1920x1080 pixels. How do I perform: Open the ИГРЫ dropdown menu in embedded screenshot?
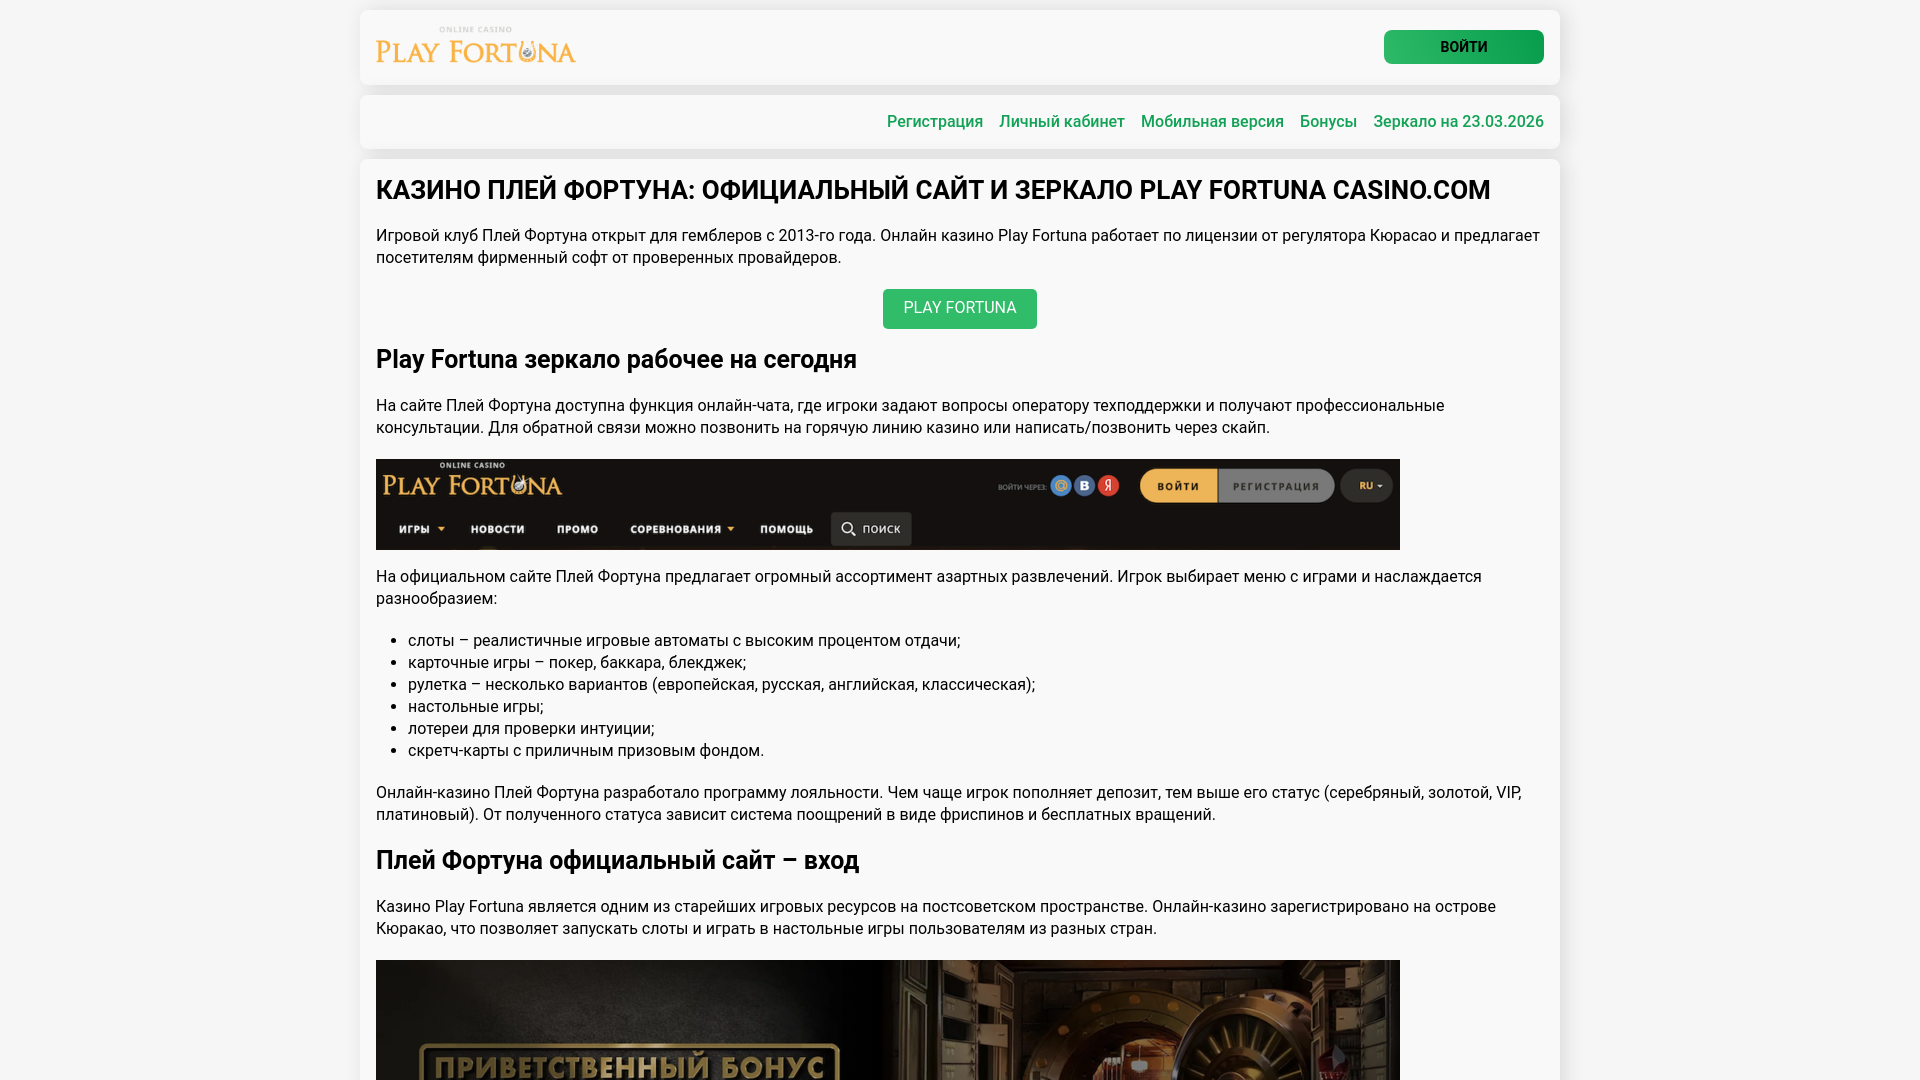pyautogui.click(x=421, y=529)
